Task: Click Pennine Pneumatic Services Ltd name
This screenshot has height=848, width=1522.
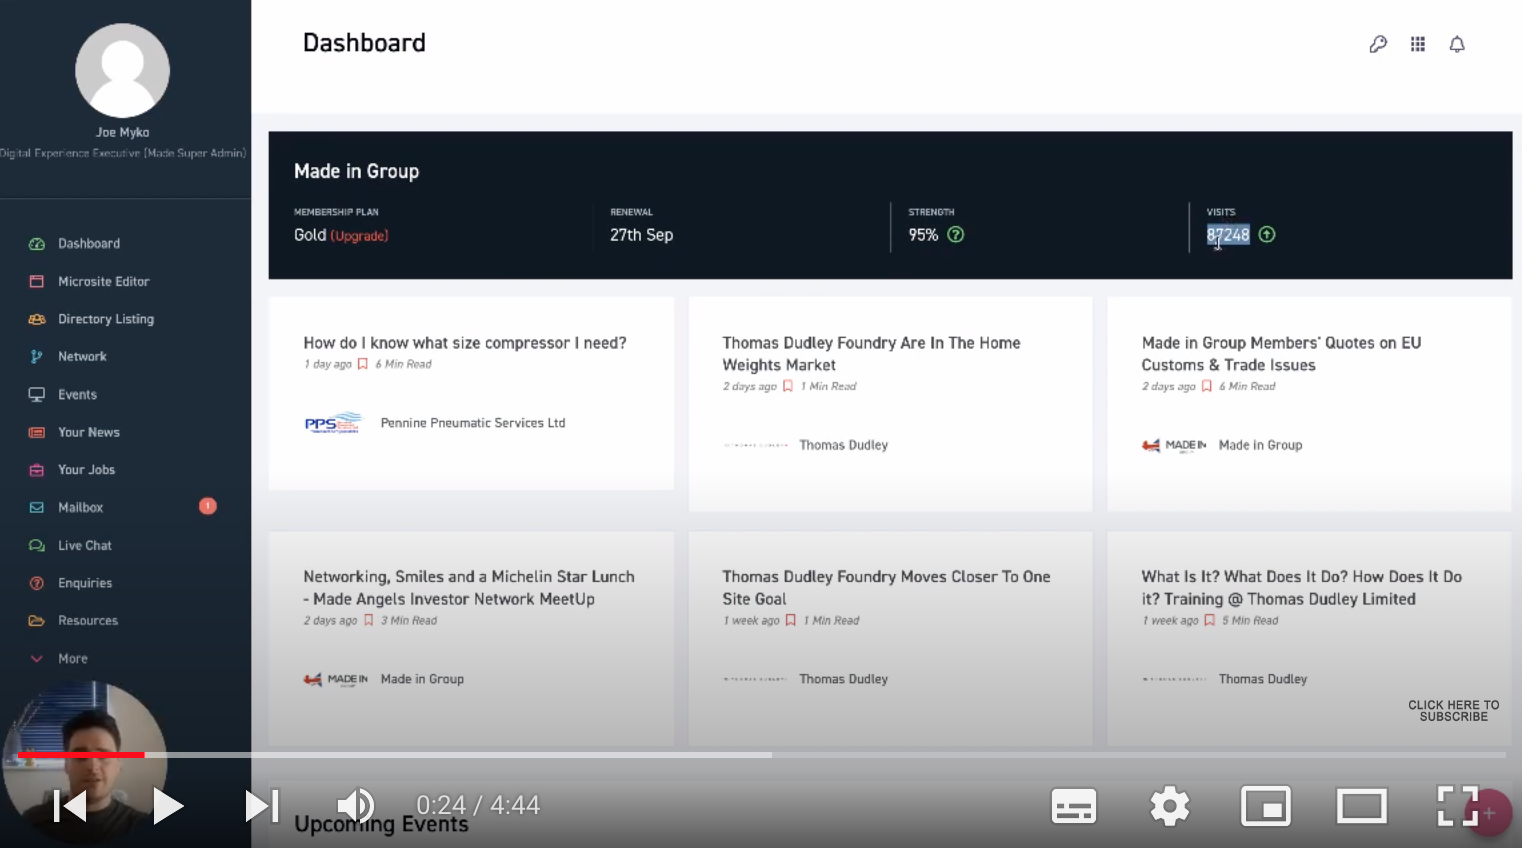Action: 473,423
